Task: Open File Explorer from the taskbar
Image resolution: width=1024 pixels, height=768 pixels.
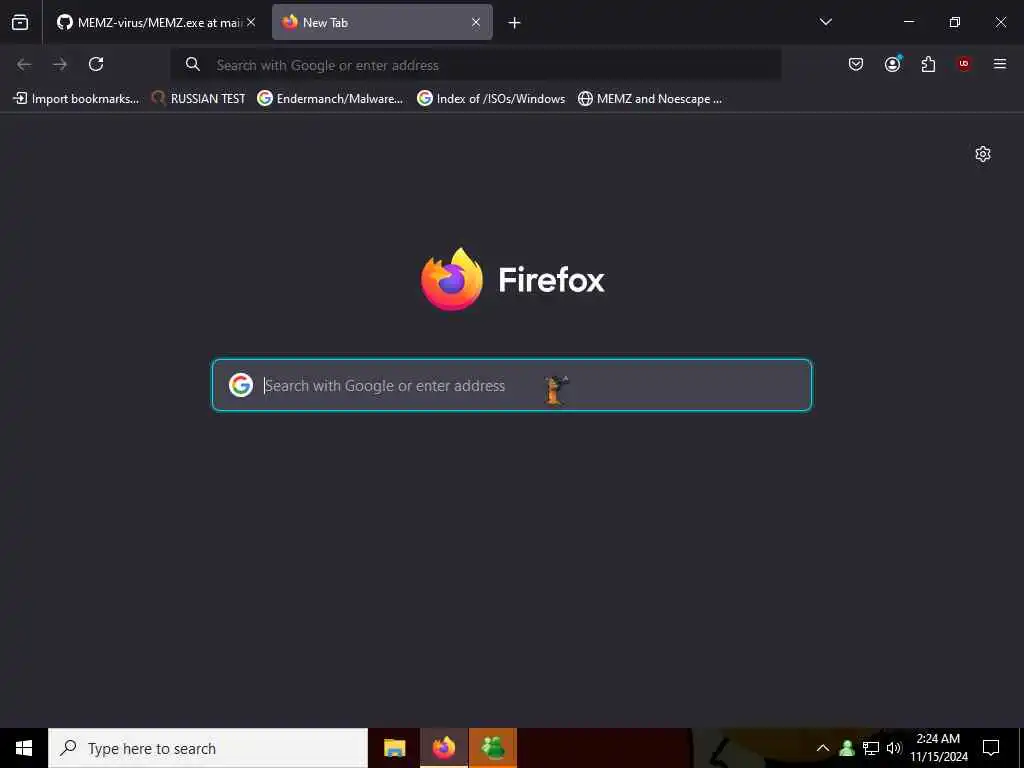Action: point(394,748)
